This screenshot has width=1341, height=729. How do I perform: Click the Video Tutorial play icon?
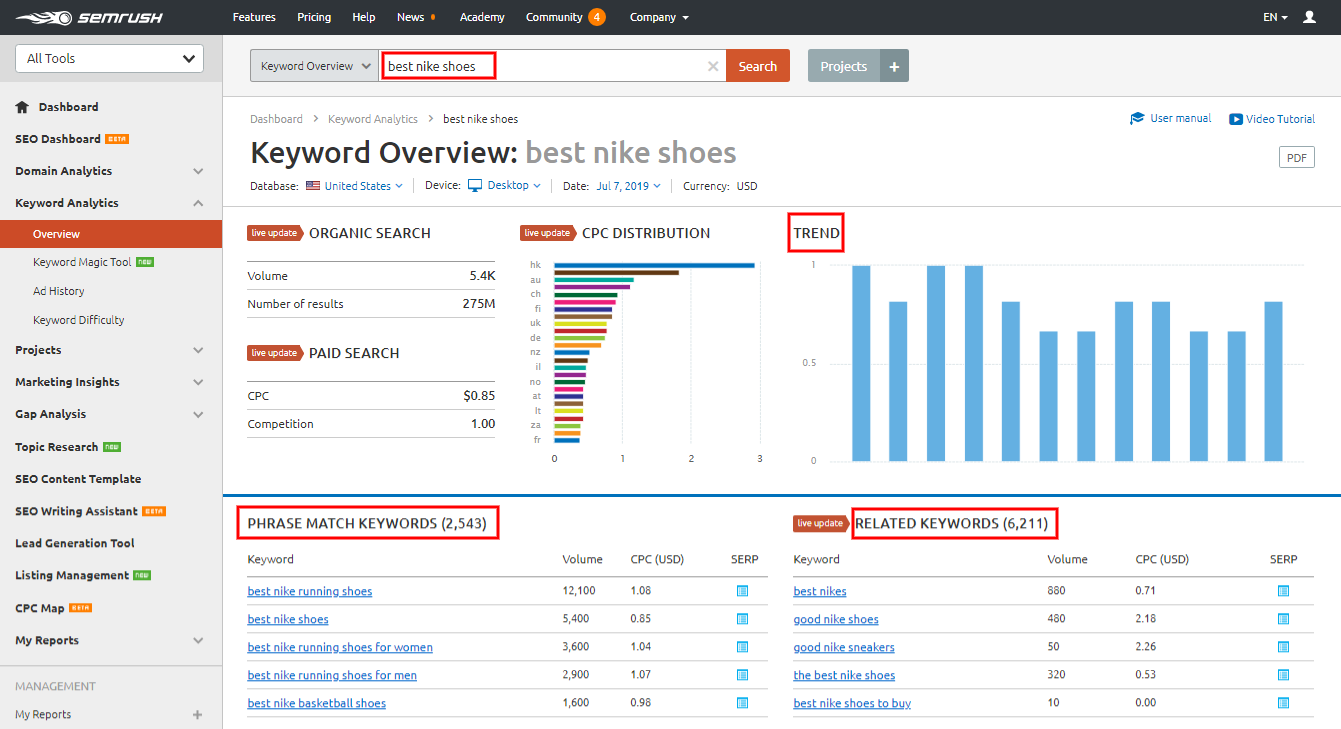[x=1235, y=119]
